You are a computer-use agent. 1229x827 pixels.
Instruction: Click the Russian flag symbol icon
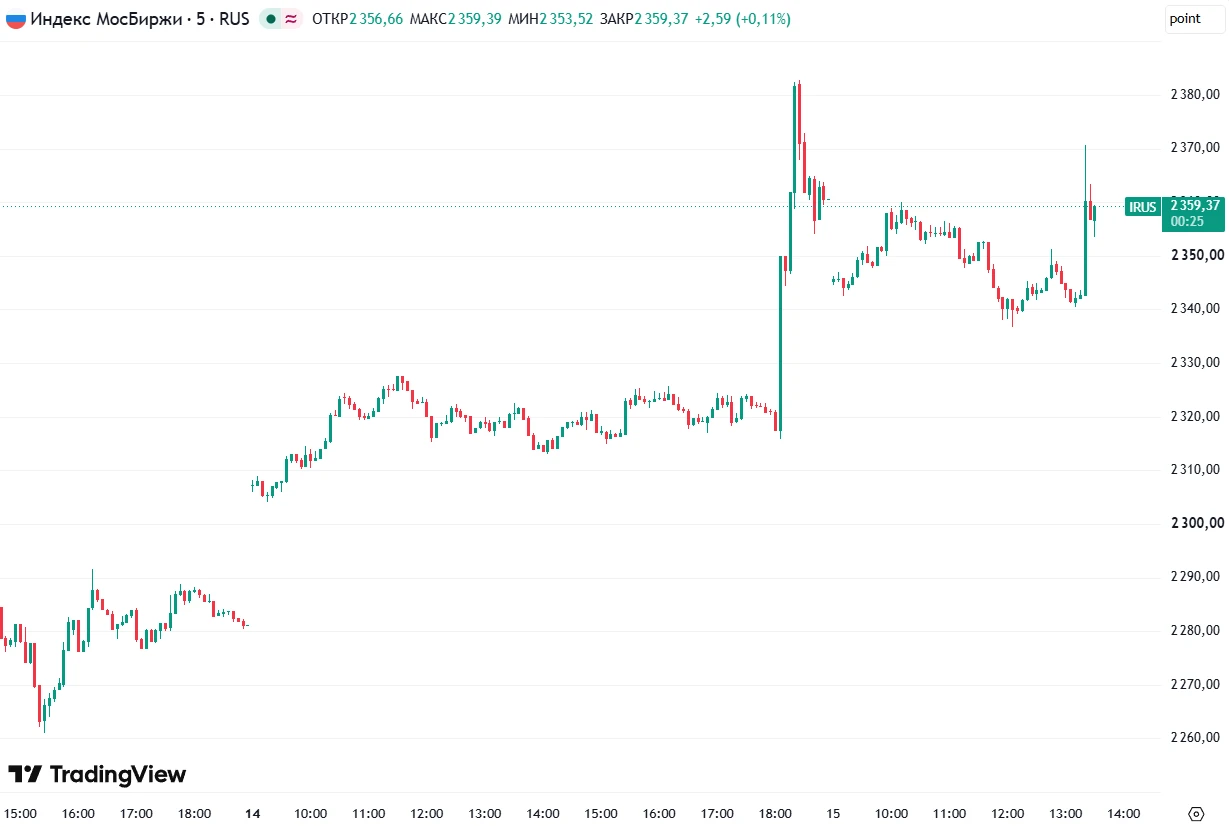(x=15, y=18)
